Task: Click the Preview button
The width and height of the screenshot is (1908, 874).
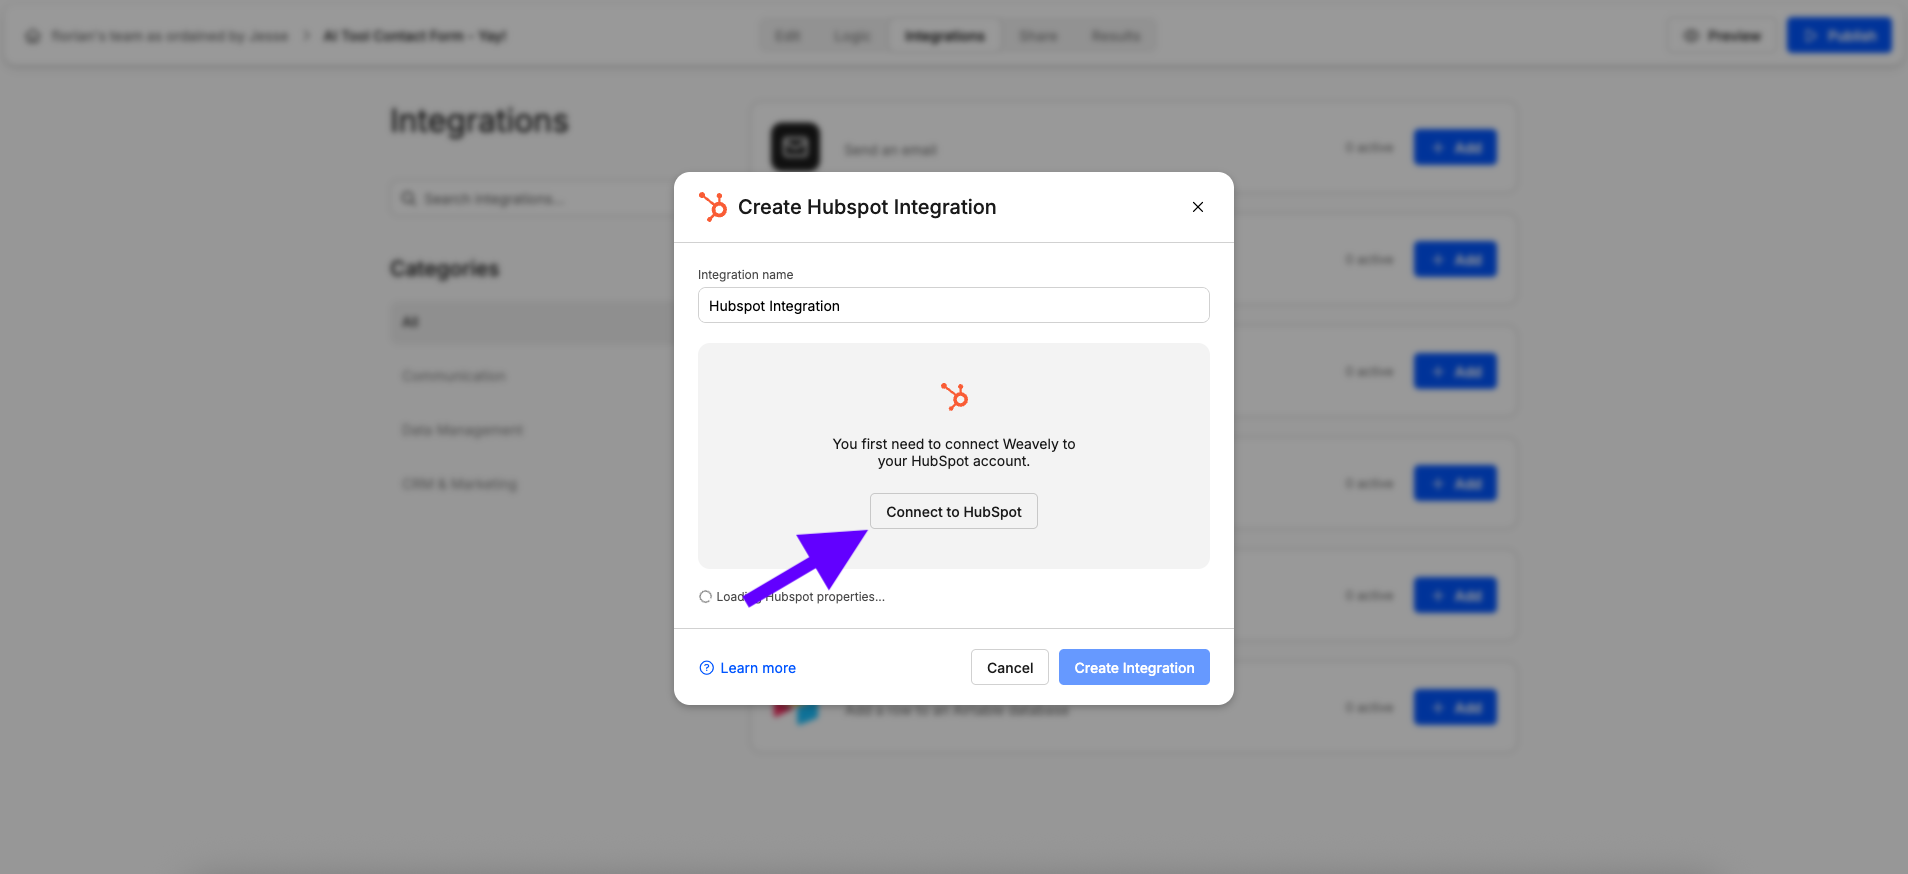Action: 1721,36
